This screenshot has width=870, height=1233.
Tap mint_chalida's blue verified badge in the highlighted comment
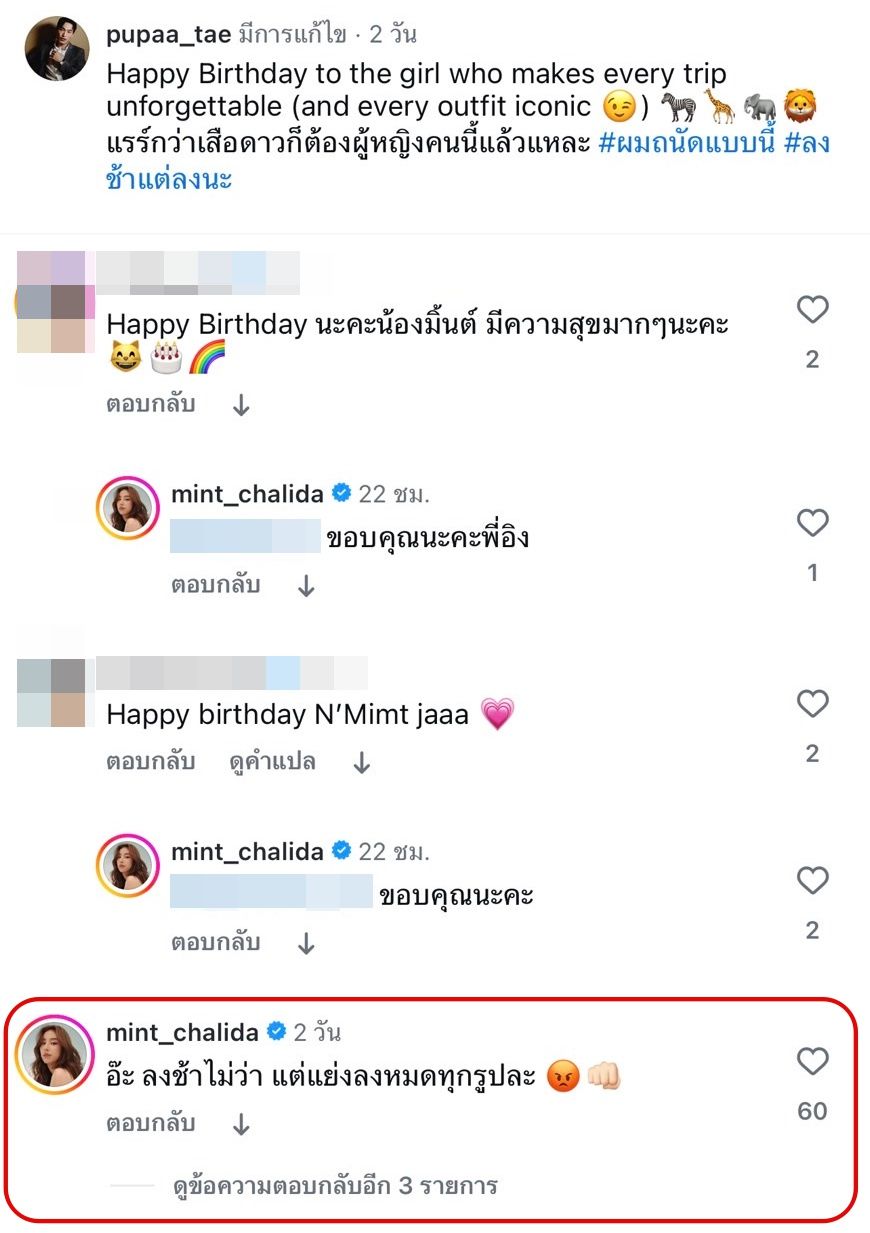click(276, 1031)
